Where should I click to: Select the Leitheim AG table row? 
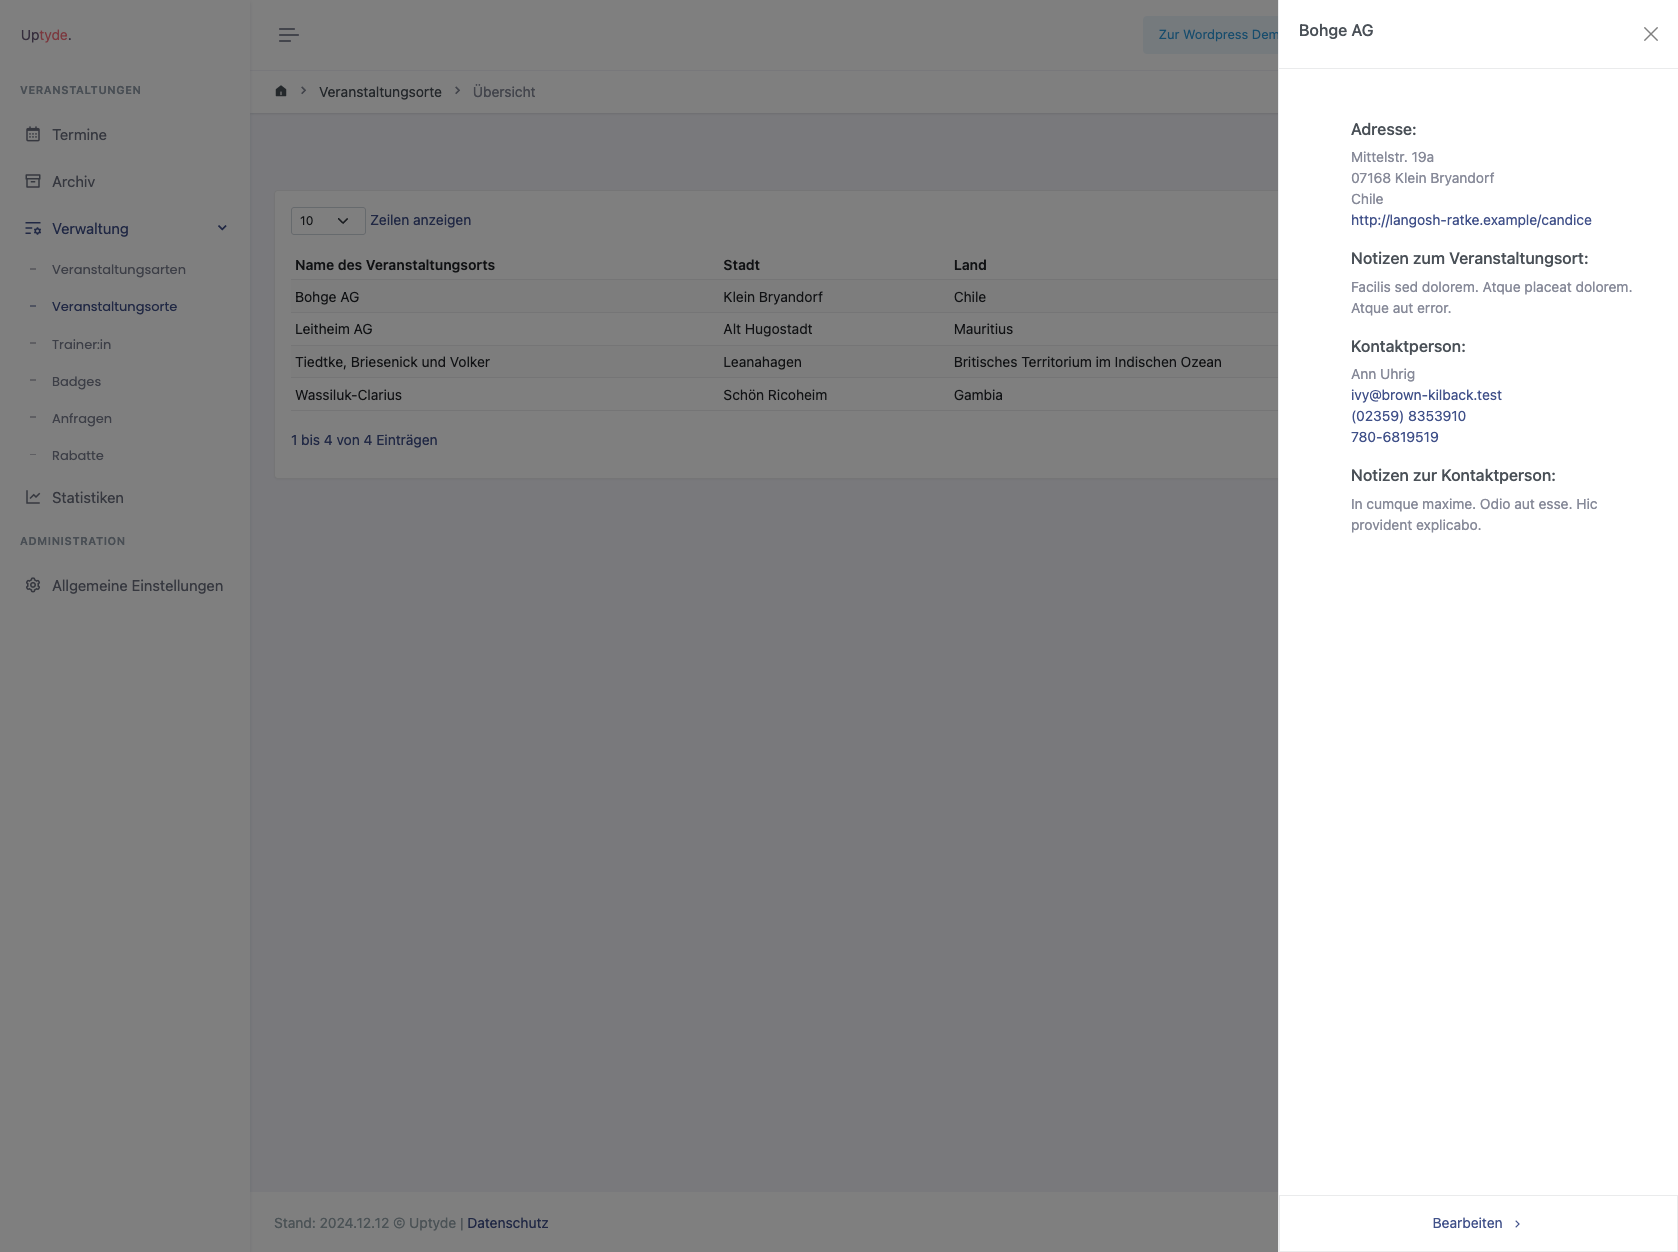(333, 330)
